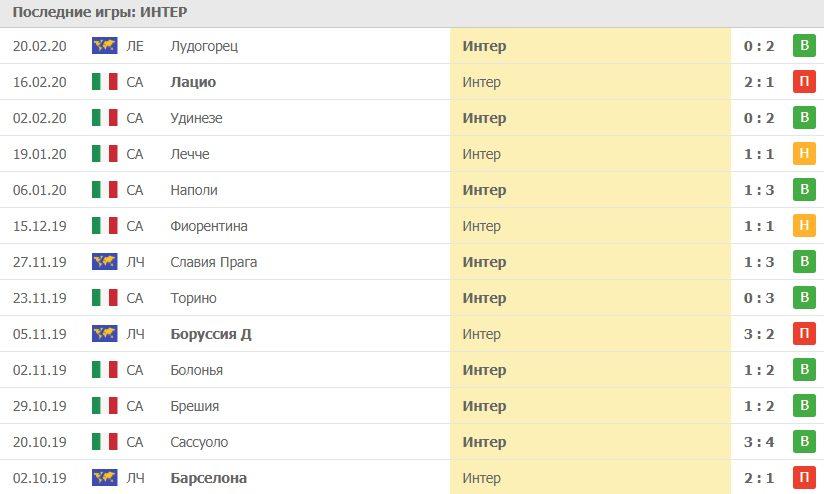Click the green win badge for Torino match
The width and height of the screenshot is (824, 494).
click(804, 298)
